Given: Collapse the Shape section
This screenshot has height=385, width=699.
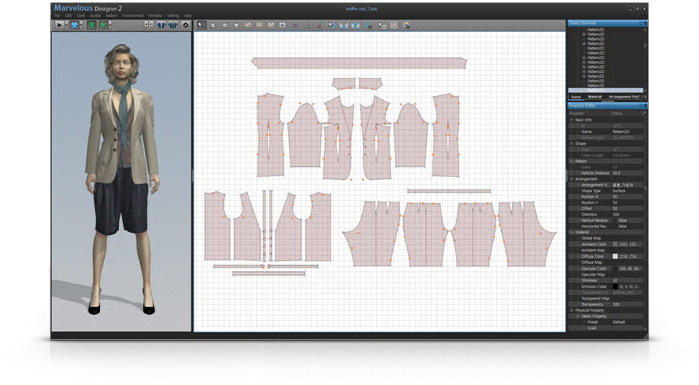Looking at the screenshot, I should click(x=572, y=143).
